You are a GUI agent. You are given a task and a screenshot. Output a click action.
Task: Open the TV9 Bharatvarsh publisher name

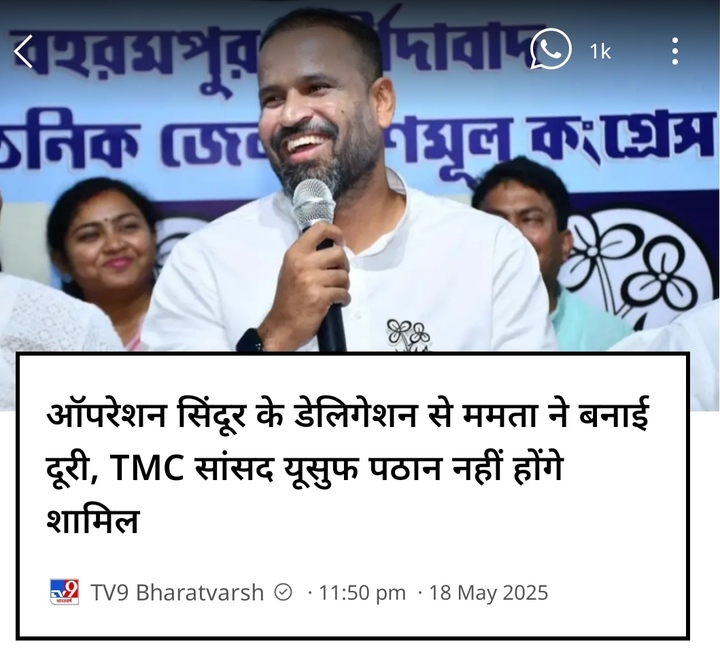pos(177,592)
